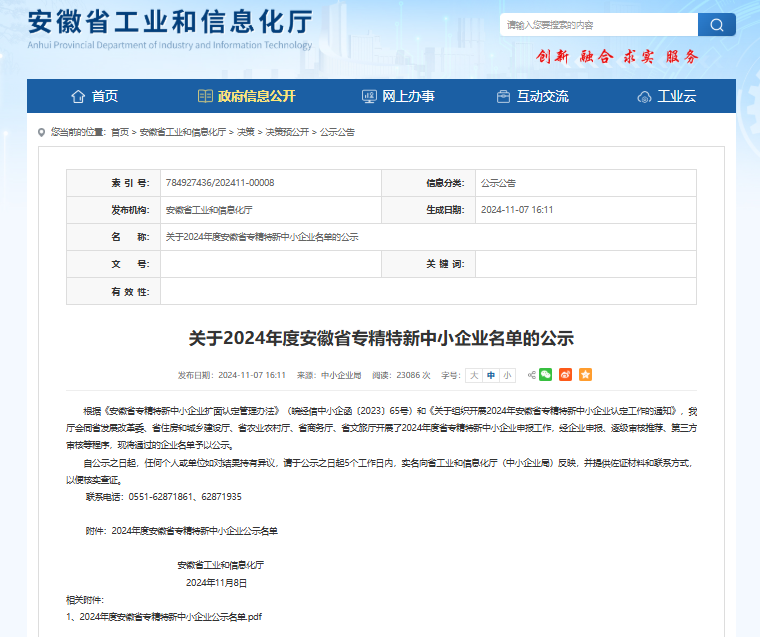Click the orange star favorite icon
The width and height of the screenshot is (760, 637).
point(586,375)
